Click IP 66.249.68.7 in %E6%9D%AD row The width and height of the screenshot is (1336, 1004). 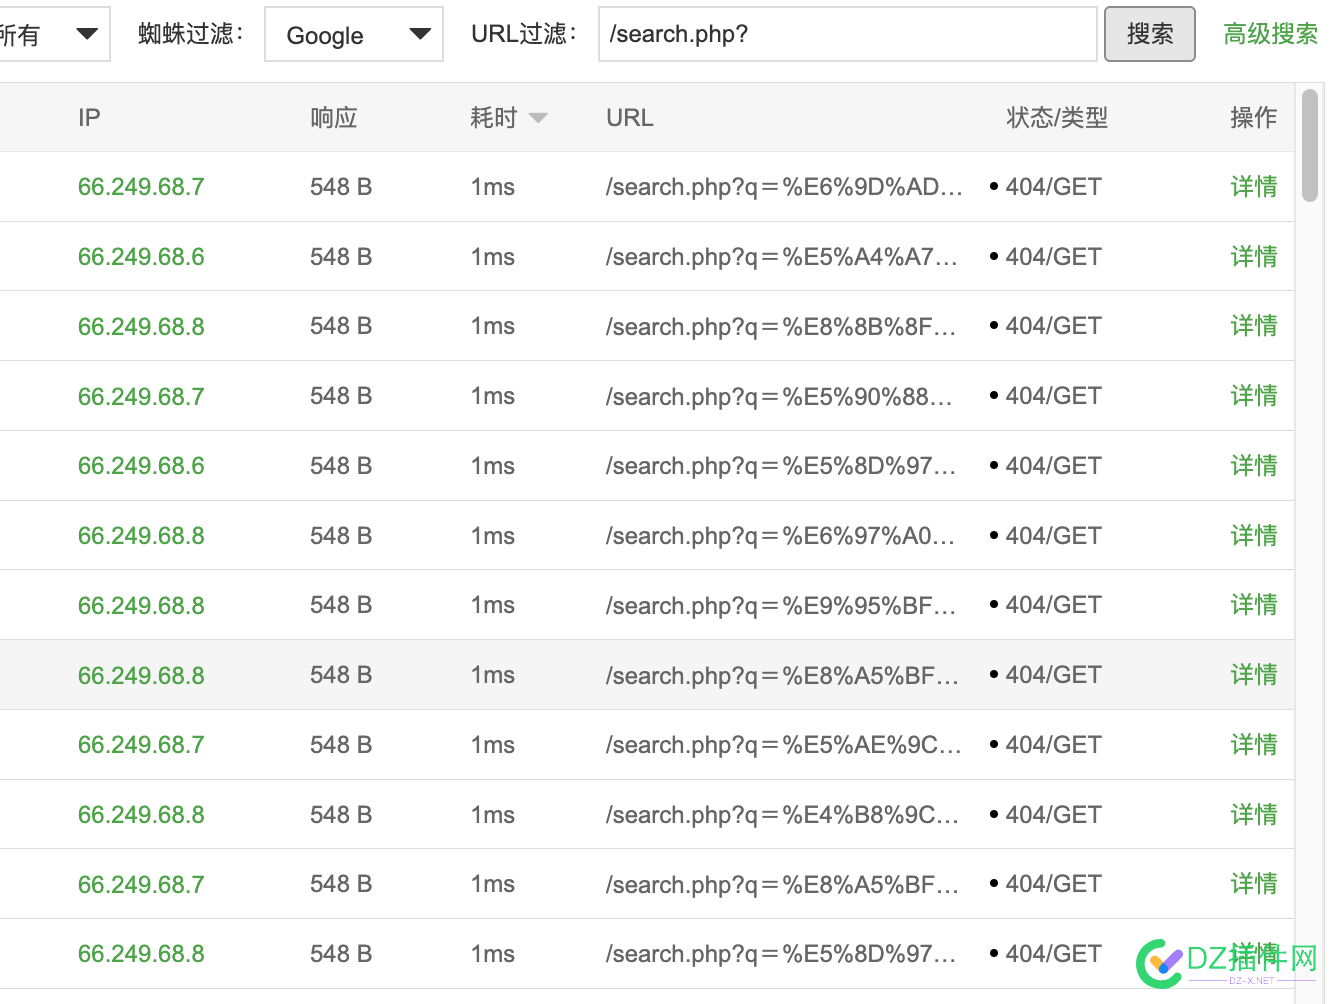tap(141, 187)
